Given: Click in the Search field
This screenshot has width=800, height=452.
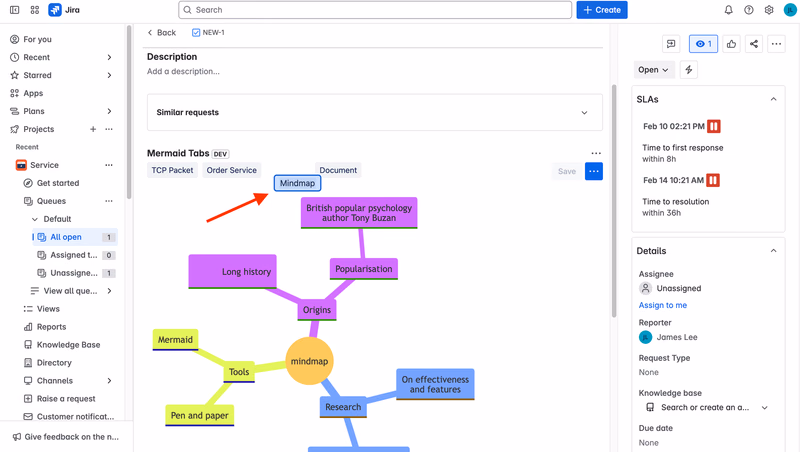Looking at the screenshot, I should tap(375, 10).
